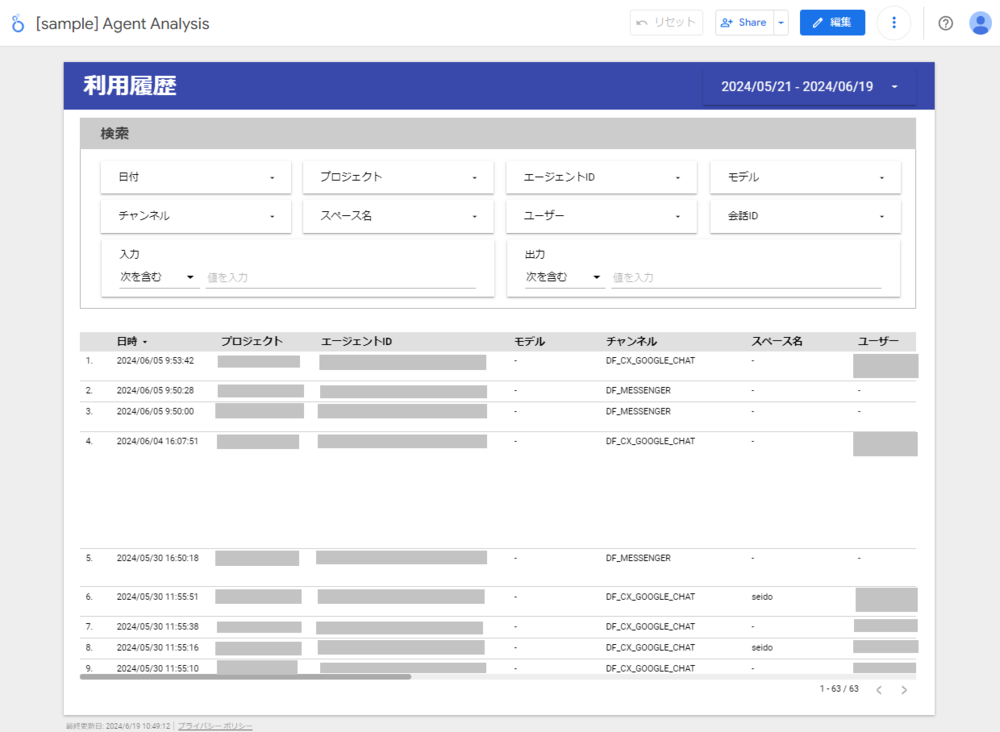
Task: Open the help question mark icon
Action: 945,23
